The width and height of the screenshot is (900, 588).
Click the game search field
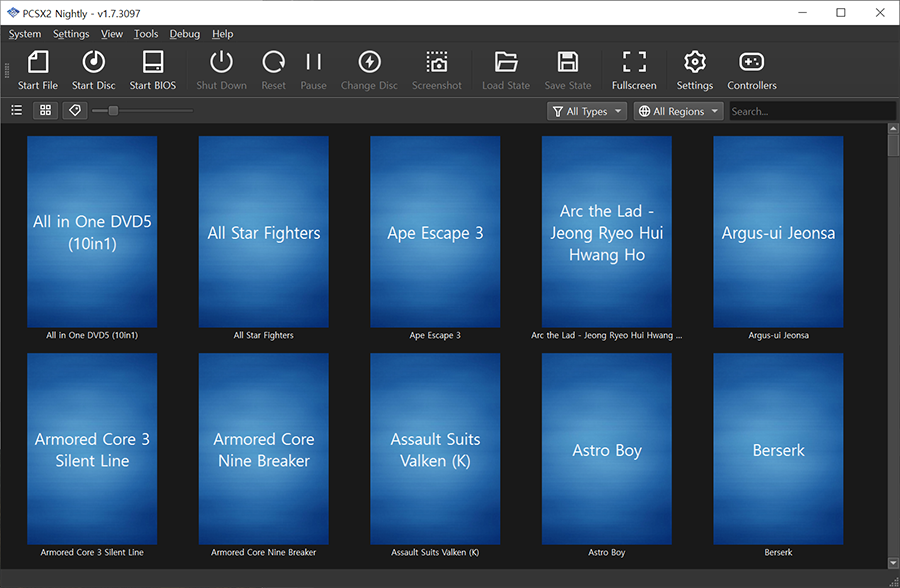pos(803,111)
